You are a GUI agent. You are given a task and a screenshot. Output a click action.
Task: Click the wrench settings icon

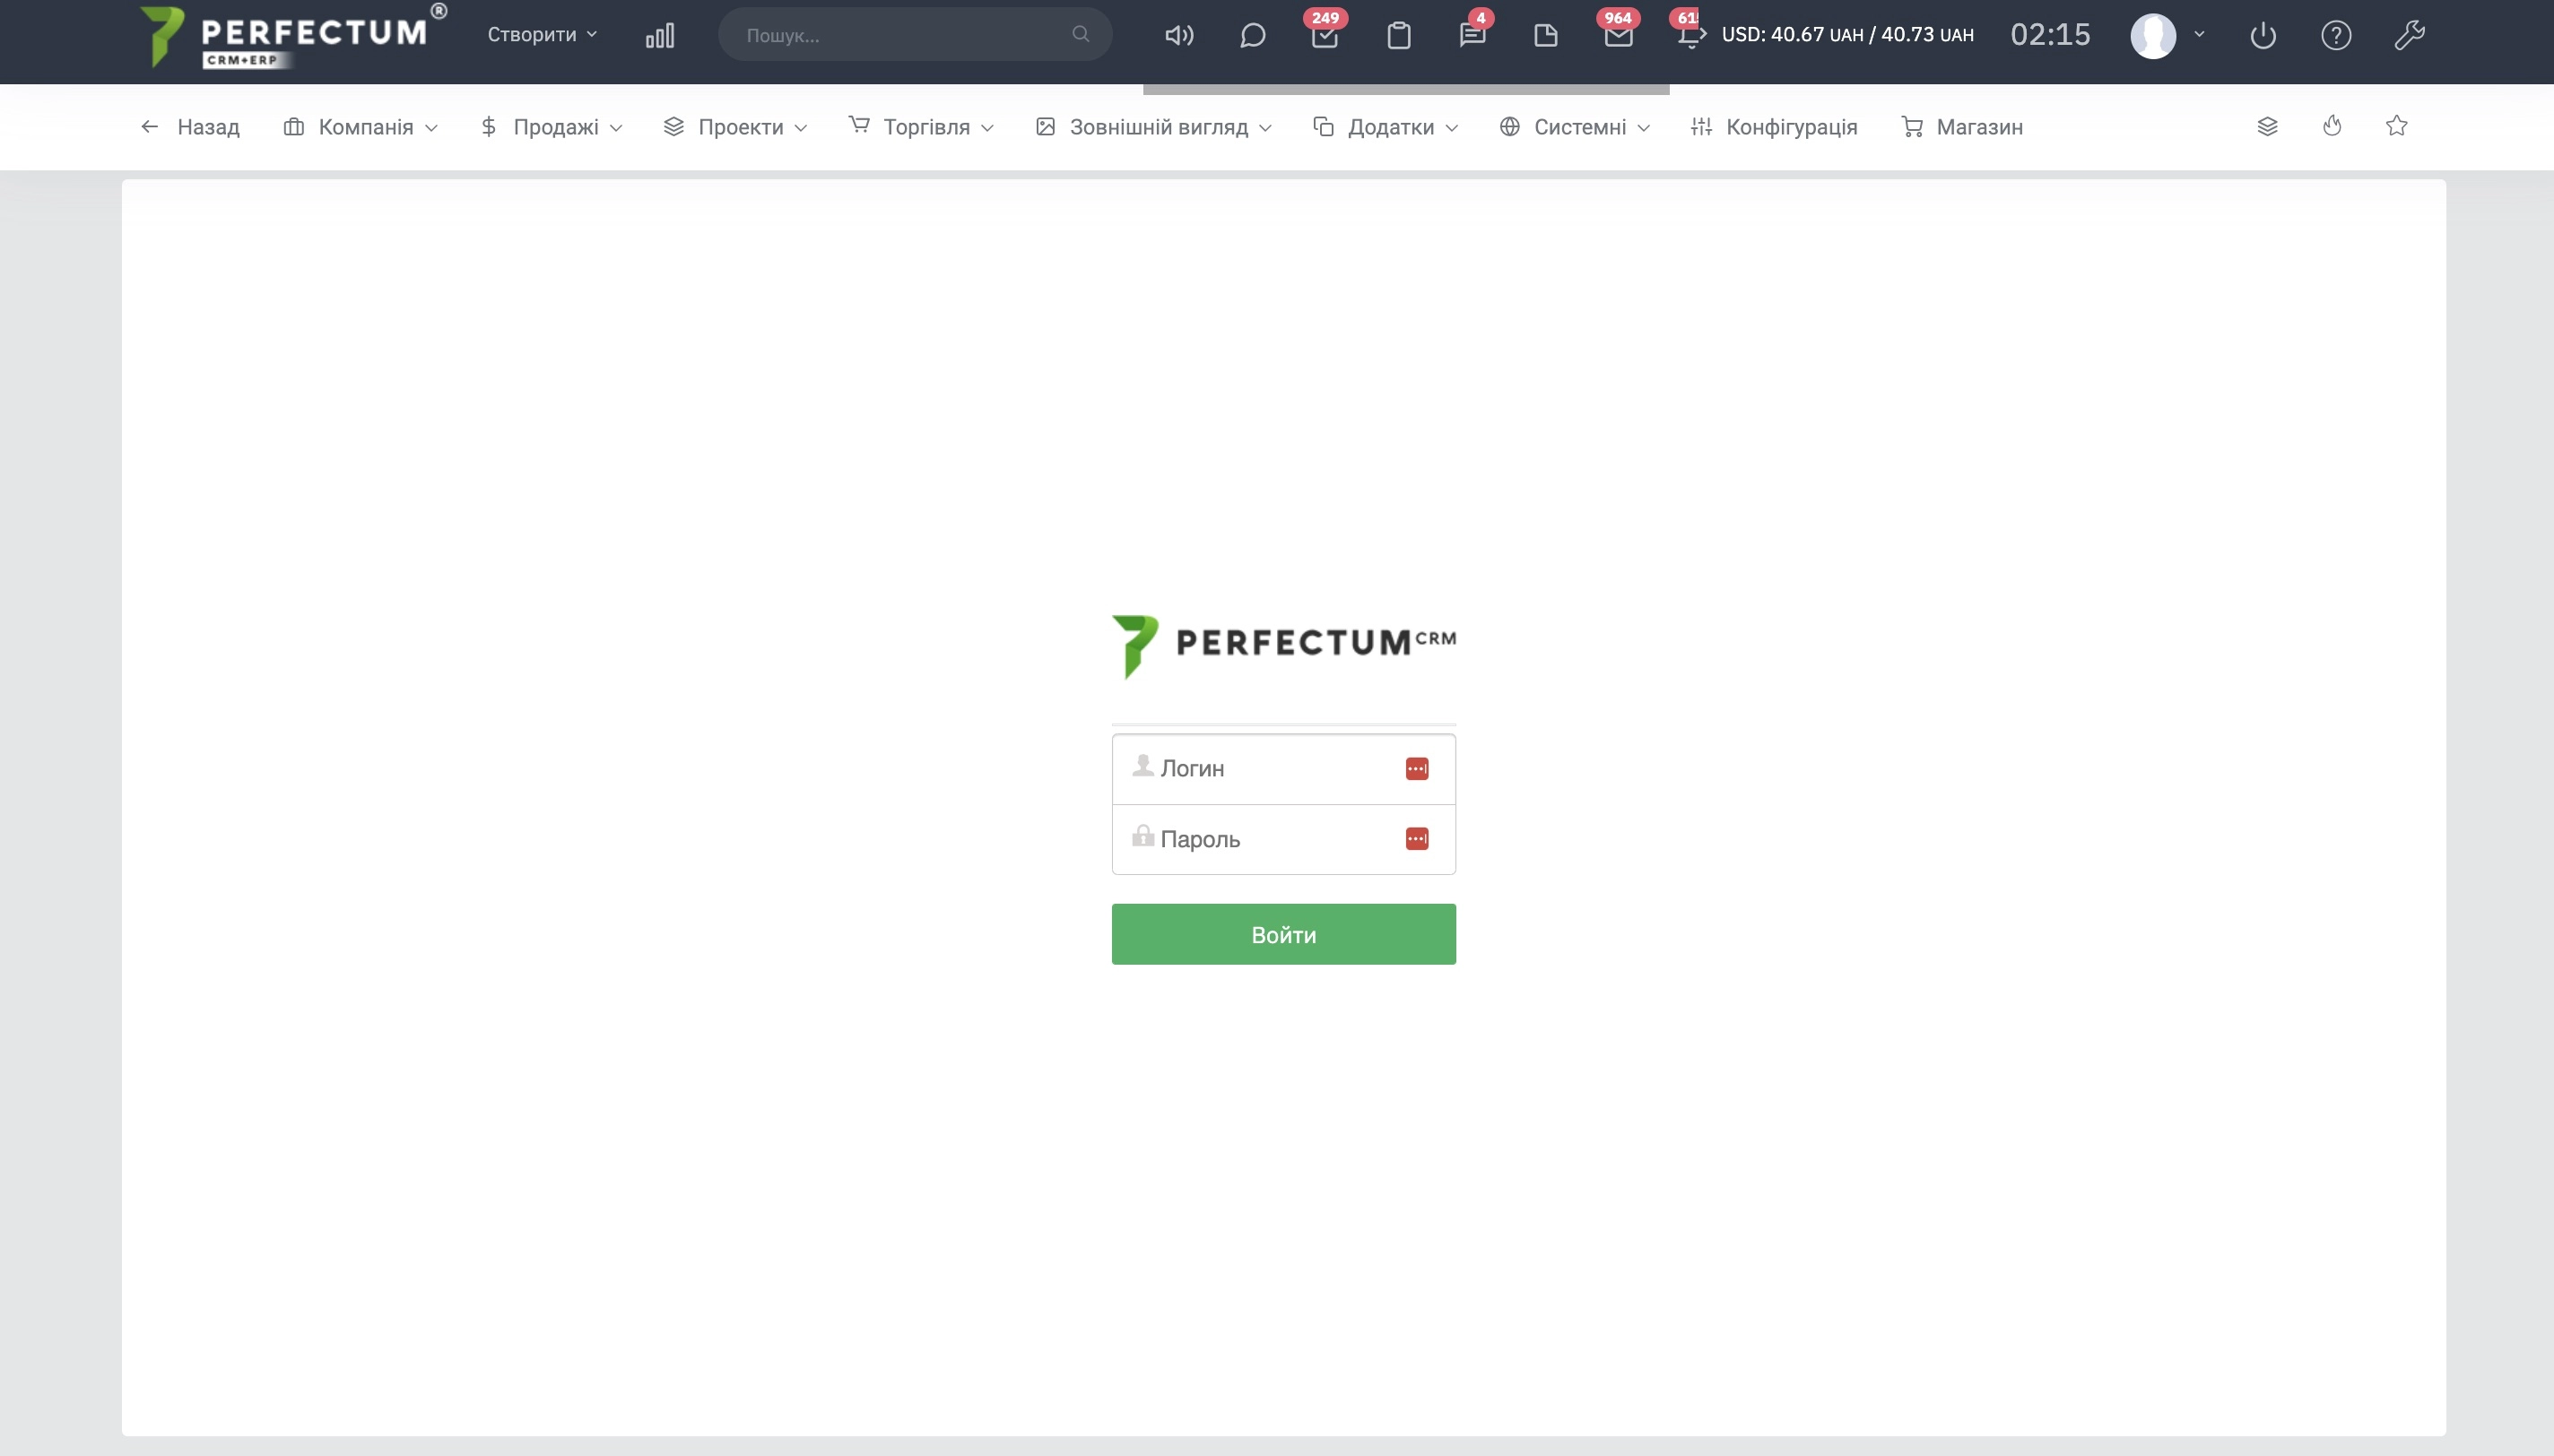(2410, 36)
